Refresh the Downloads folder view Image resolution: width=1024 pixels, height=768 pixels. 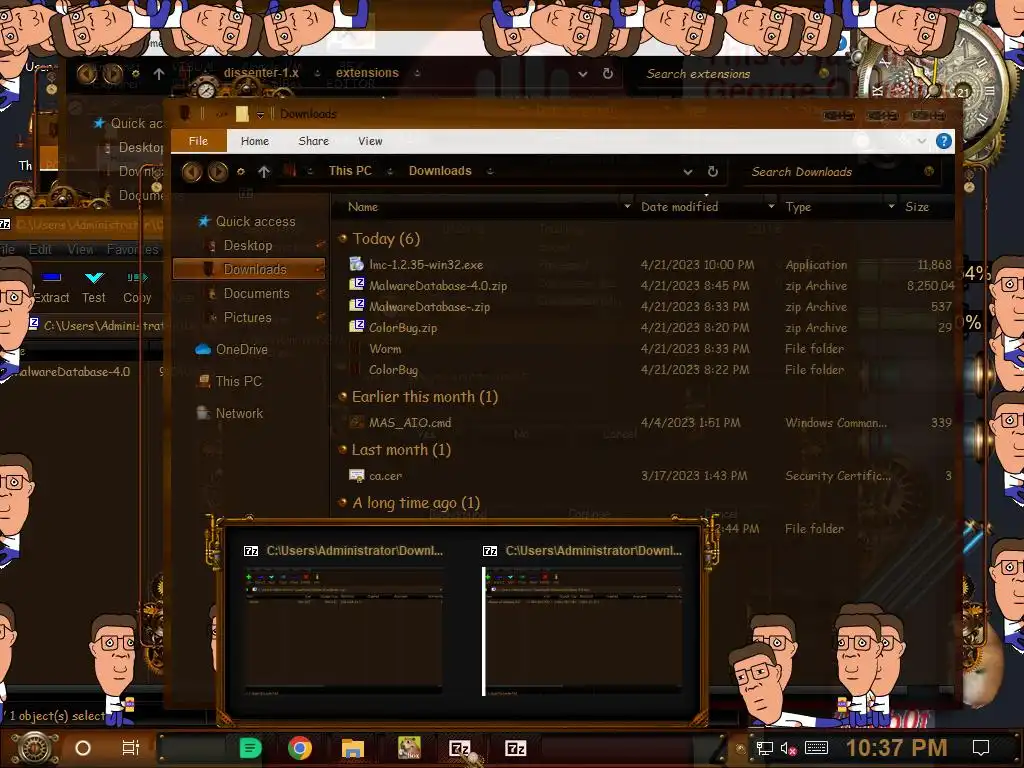[x=712, y=172]
